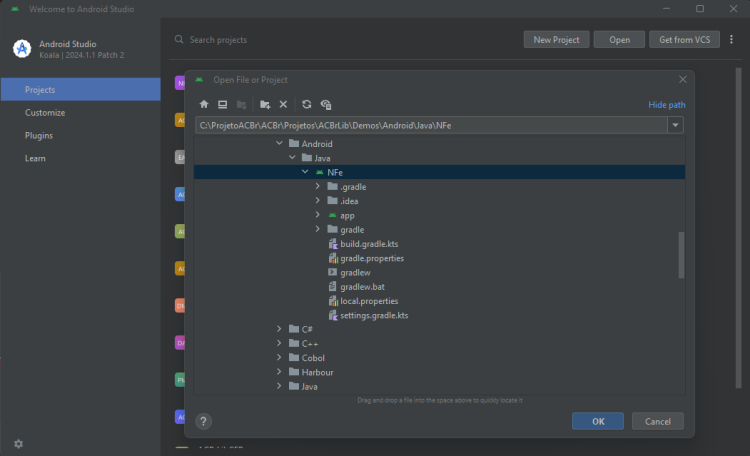Expand the .idea folder
Image resolution: width=750 pixels, height=456 pixels.
pos(318,200)
